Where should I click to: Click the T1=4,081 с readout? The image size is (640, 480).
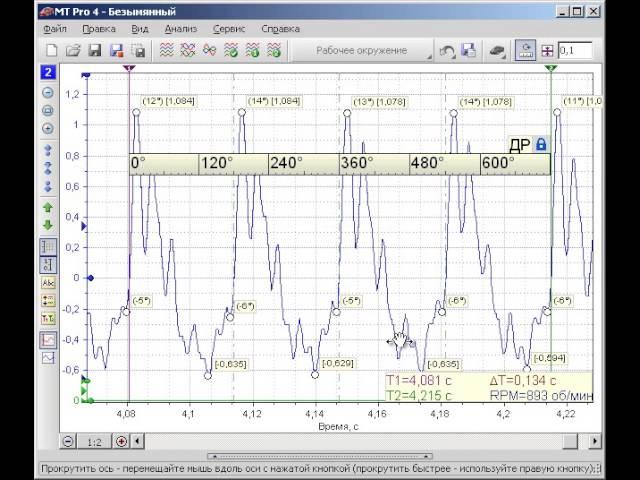tap(419, 380)
